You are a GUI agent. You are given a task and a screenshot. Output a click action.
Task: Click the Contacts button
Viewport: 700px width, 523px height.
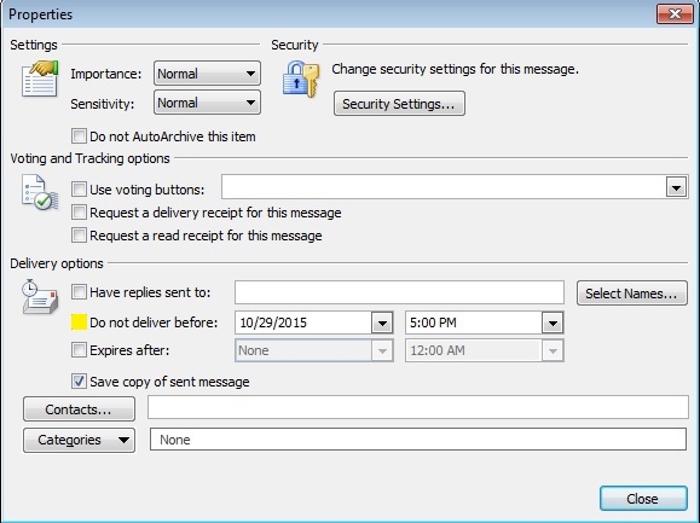(79, 409)
